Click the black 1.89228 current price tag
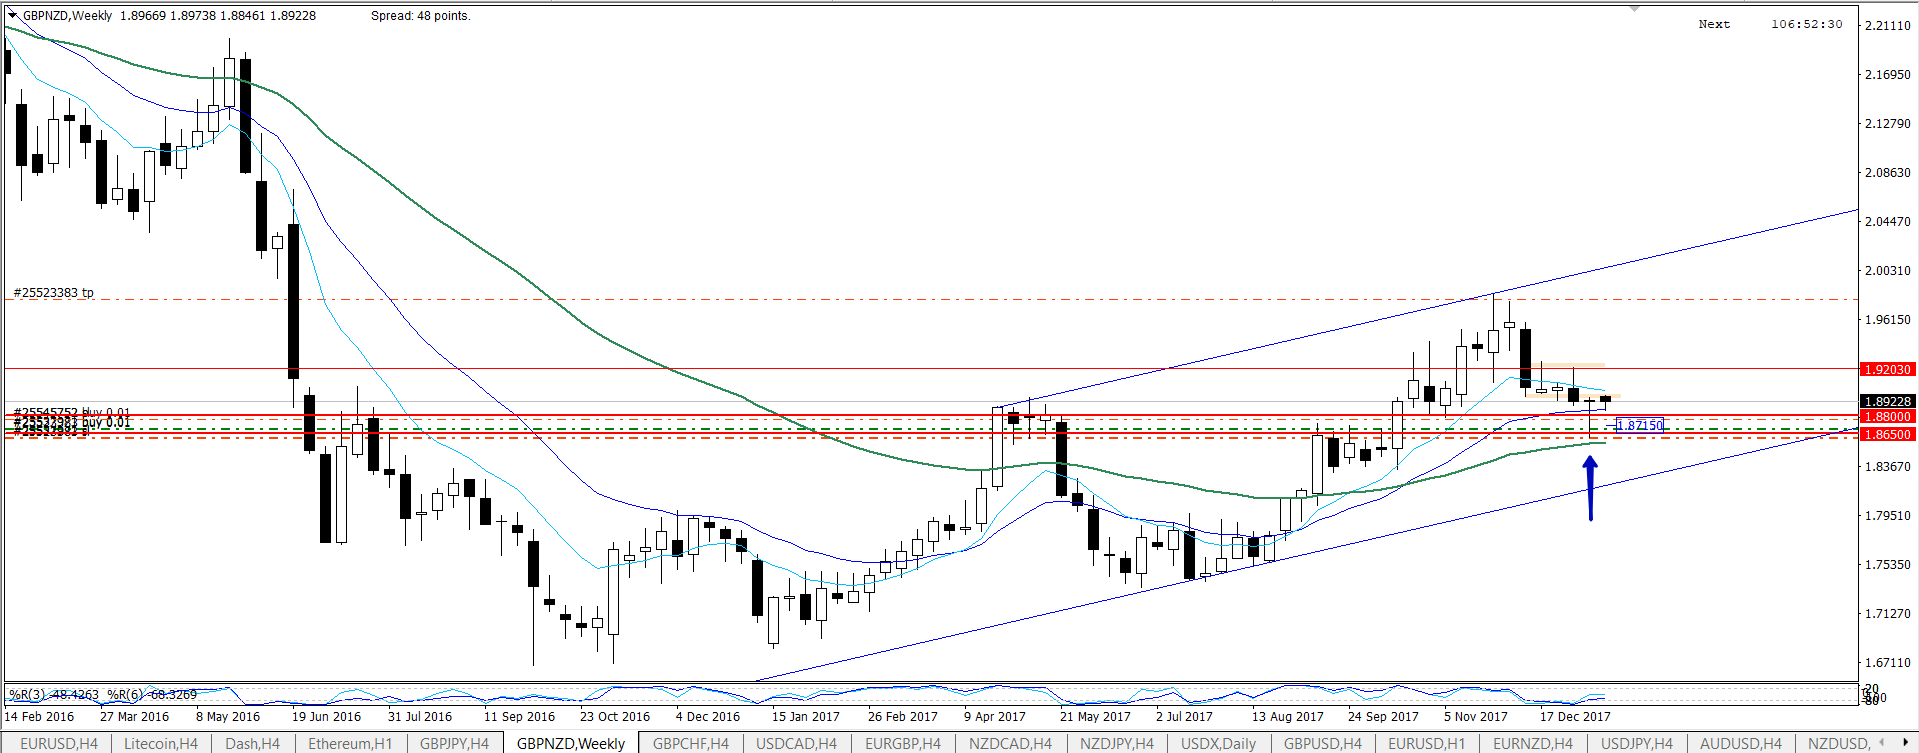This screenshot has height=753, width=1919. (x=1886, y=401)
